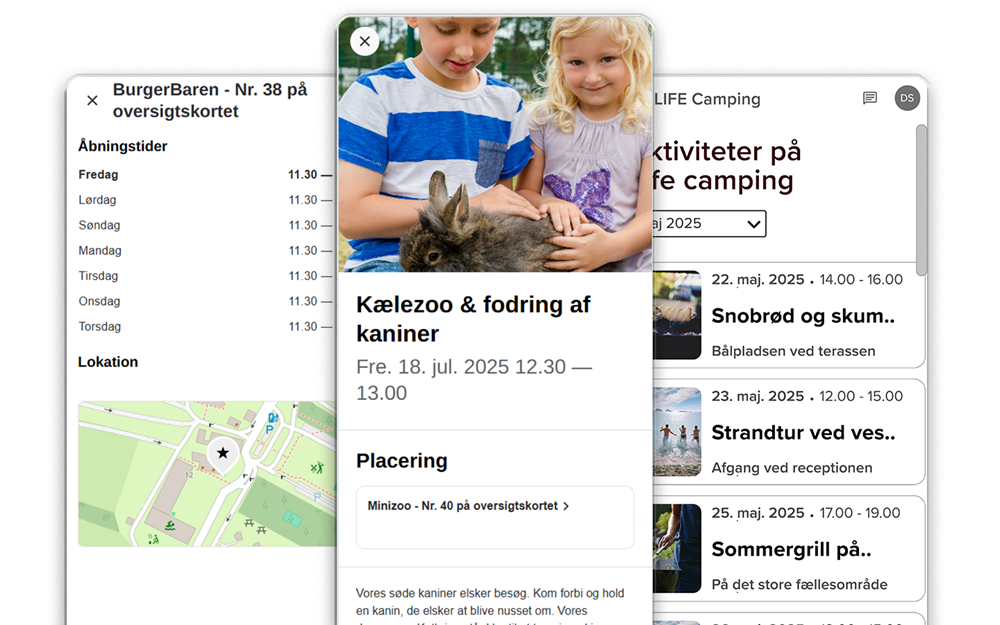Click the picnic table icon on map

click(249, 523)
